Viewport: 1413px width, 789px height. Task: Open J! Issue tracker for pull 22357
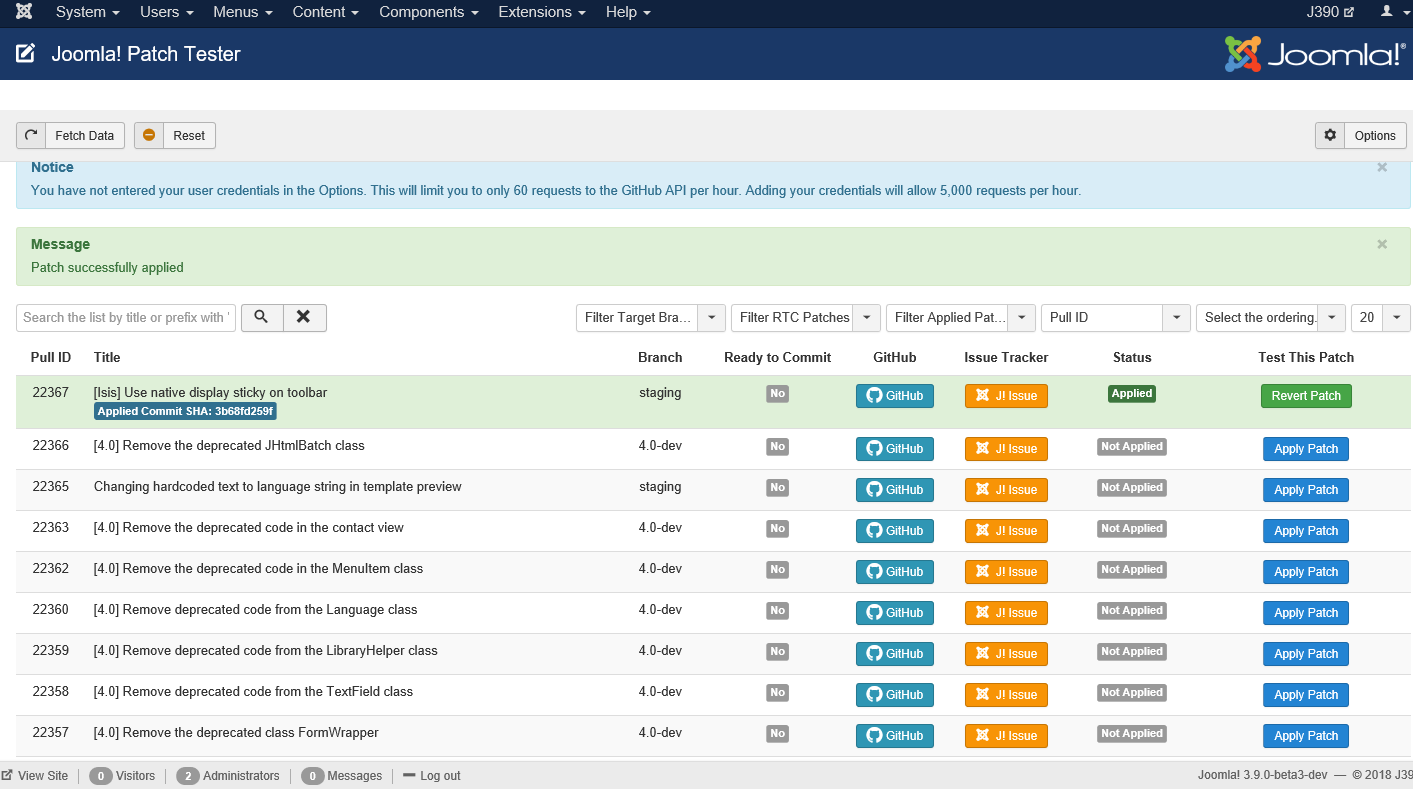(1006, 736)
